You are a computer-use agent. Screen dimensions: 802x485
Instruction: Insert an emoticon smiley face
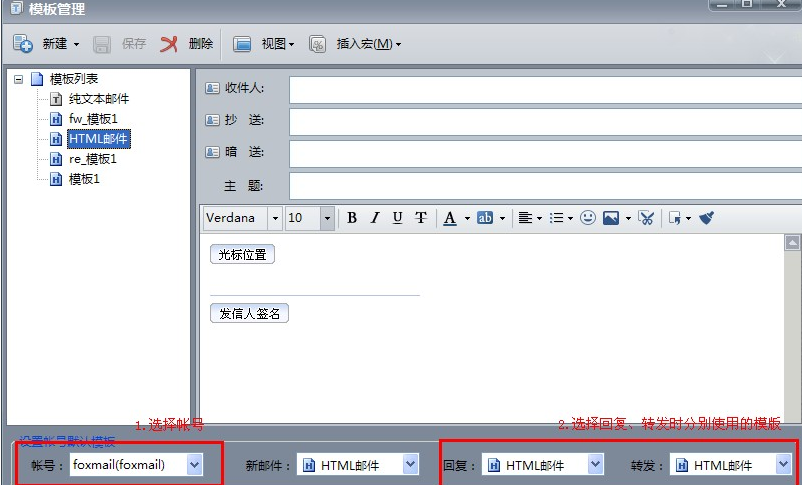pyautogui.click(x=588, y=218)
